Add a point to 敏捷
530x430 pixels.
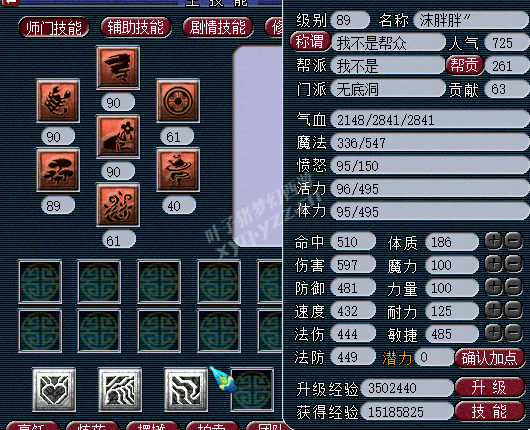493,333
